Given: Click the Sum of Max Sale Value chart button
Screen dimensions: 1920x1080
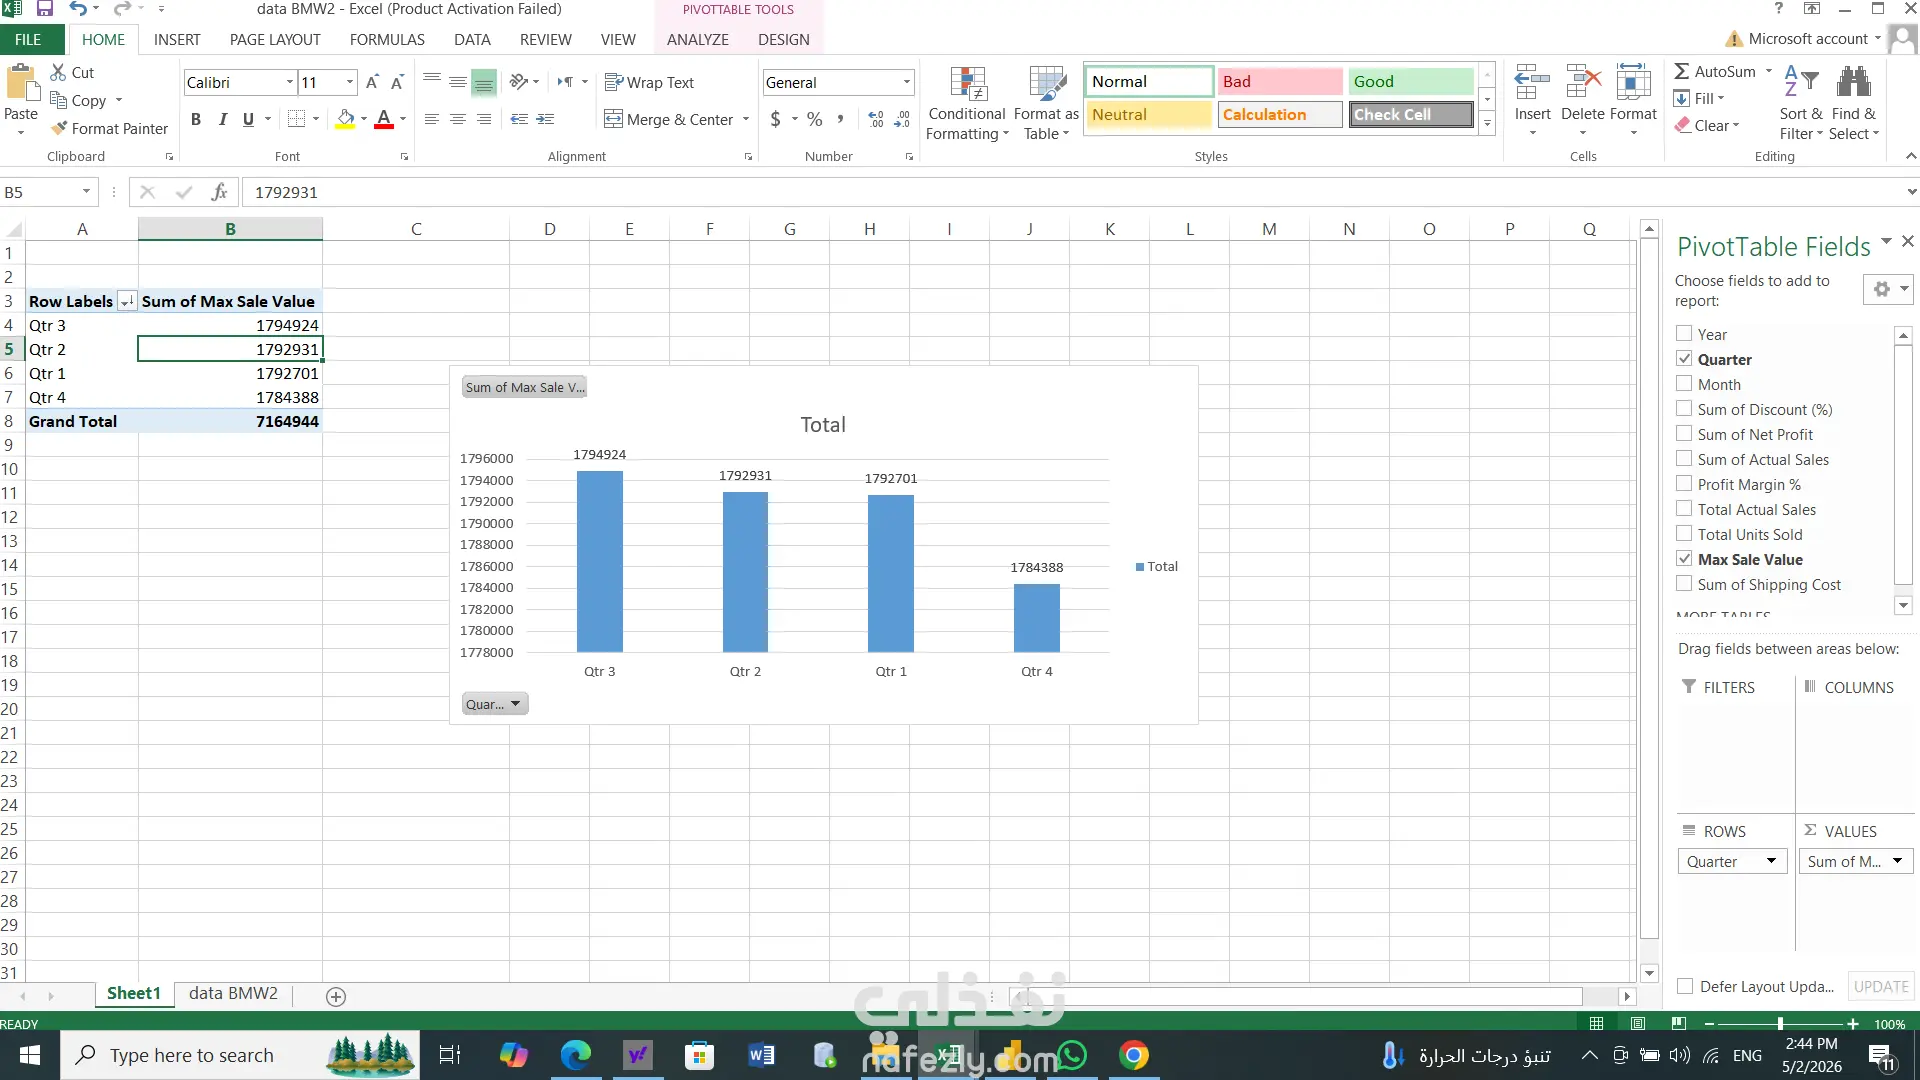Looking at the screenshot, I should (524, 387).
